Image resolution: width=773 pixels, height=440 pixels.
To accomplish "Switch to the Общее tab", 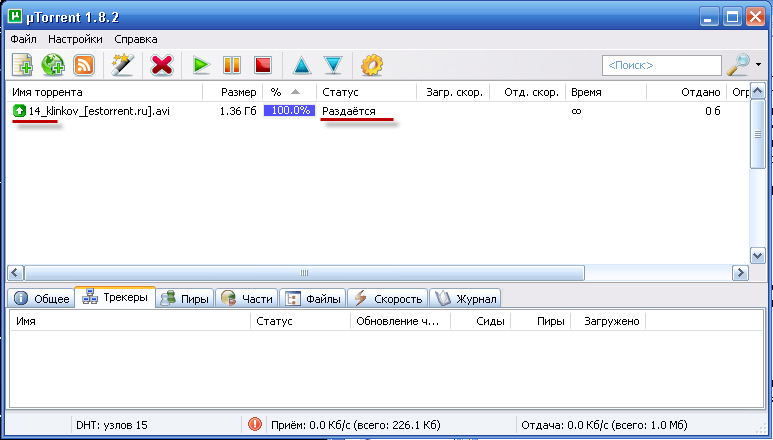I will [41, 299].
